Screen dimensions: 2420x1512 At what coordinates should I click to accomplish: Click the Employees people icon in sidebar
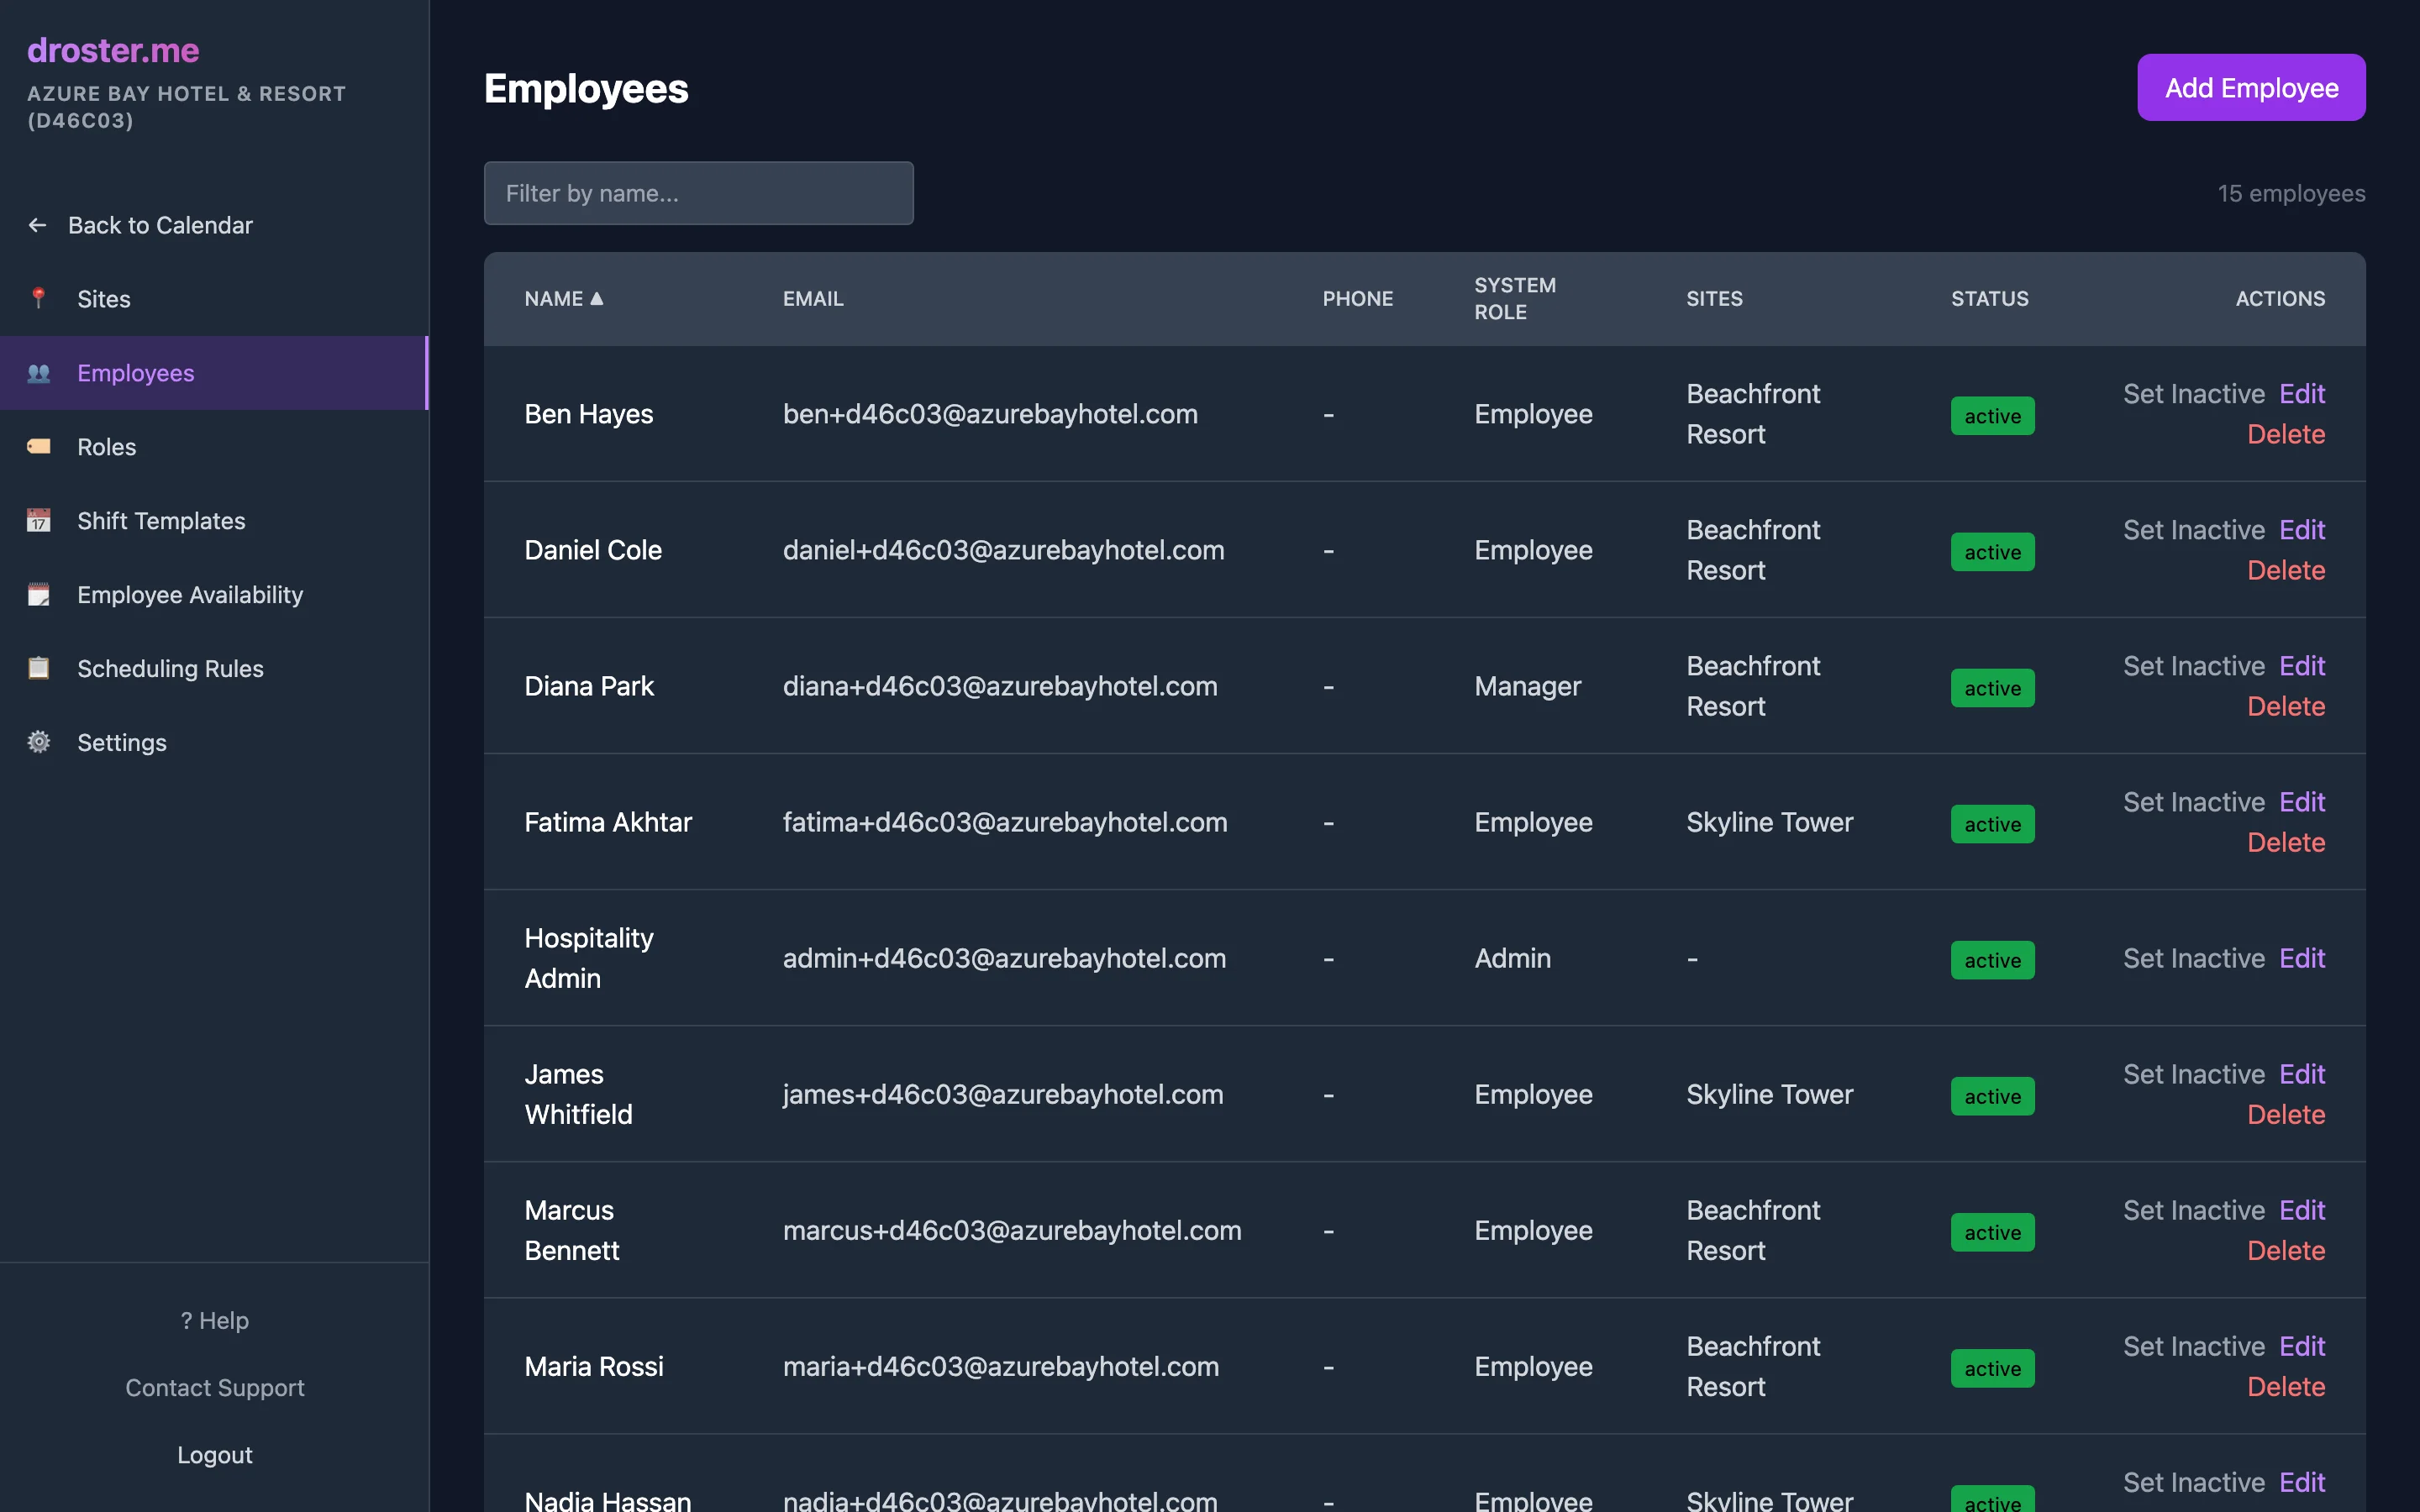(x=38, y=373)
